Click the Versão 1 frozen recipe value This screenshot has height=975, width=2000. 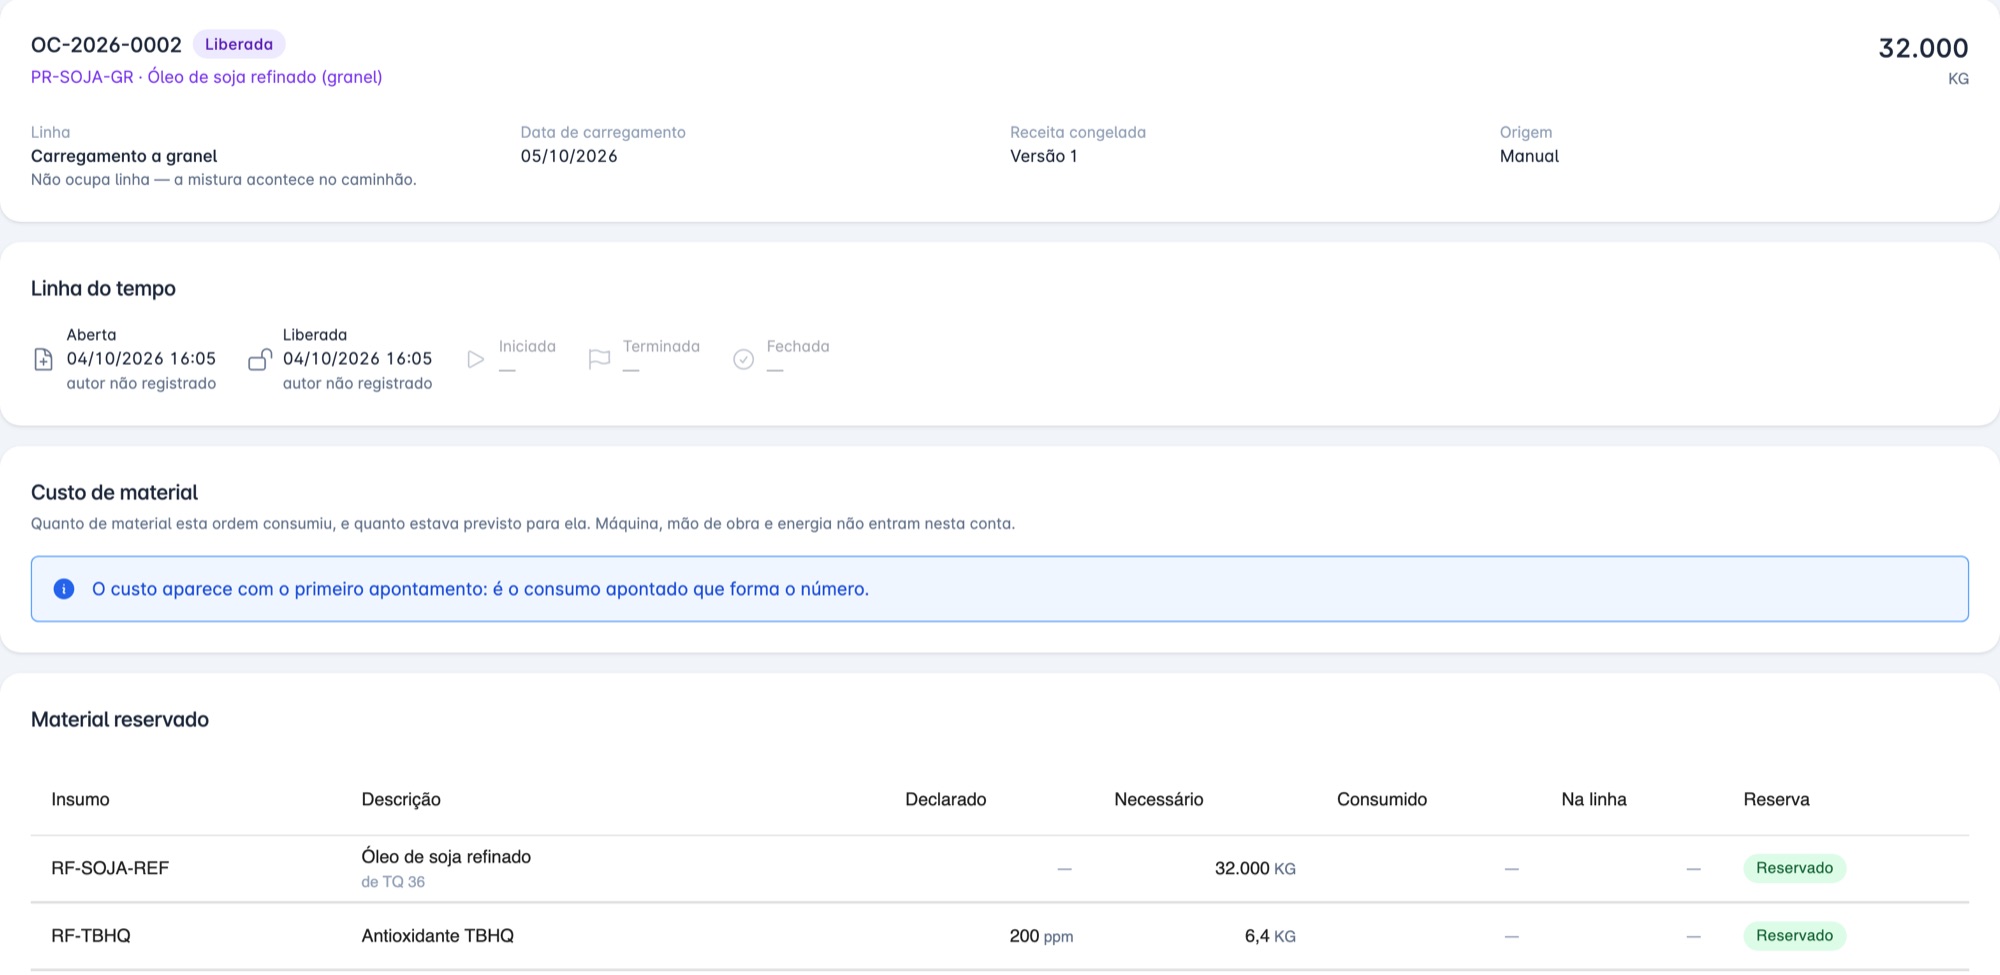point(1043,156)
